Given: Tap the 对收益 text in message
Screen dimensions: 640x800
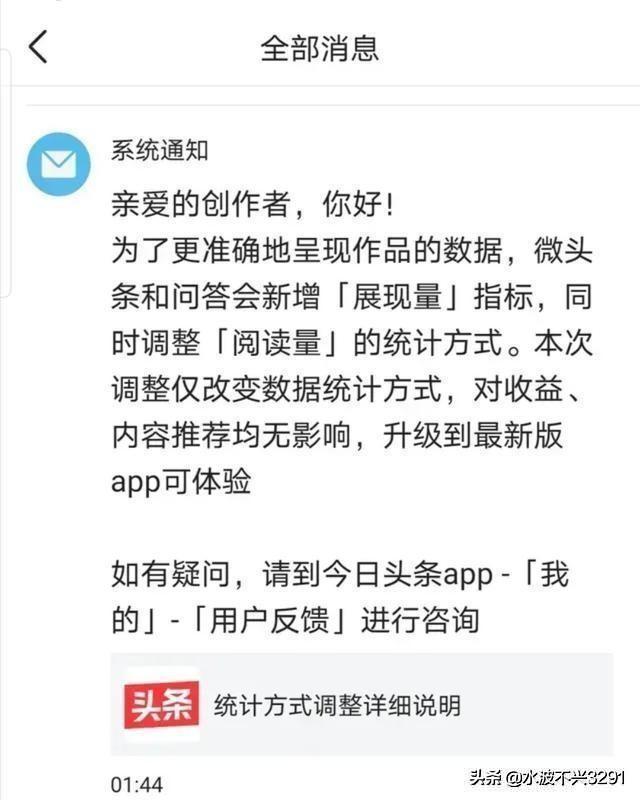Looking at the screenshot, I should [518, 389].
